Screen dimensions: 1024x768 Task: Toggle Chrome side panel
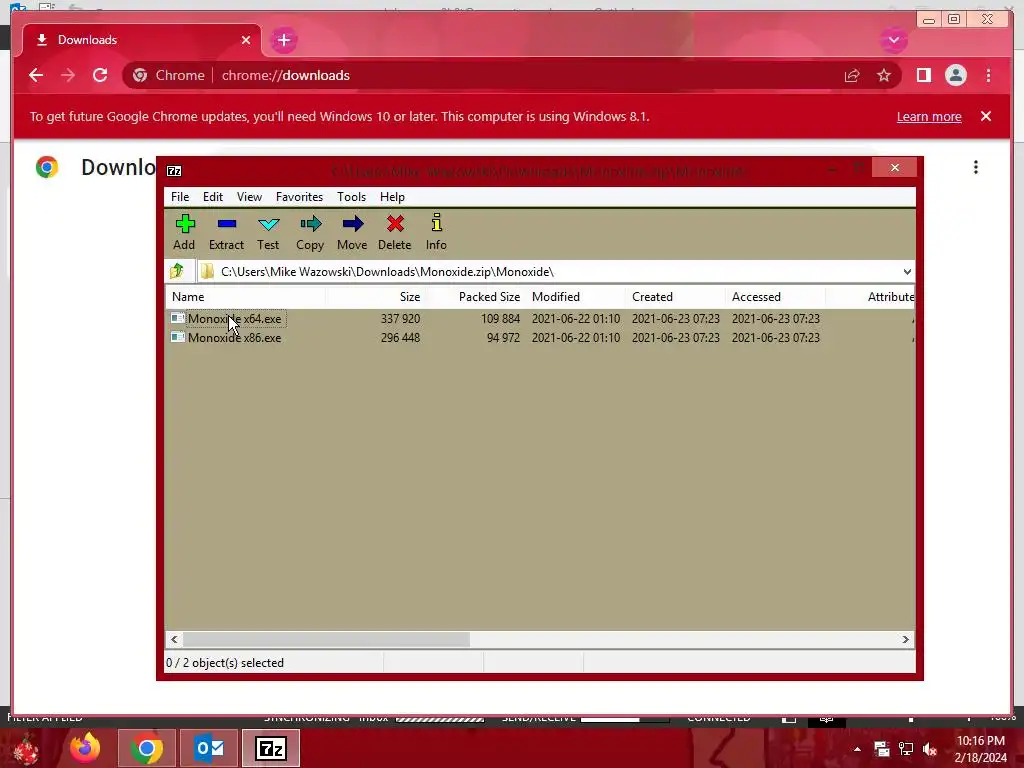click(x=923, y=75)
